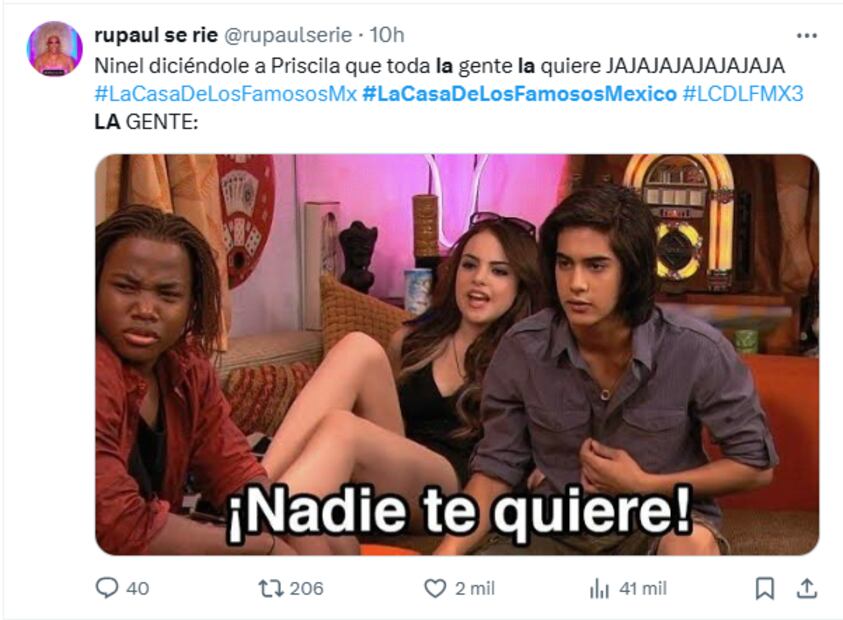Click the reply speech bubble icon
The image size is (843, 620).
[106, 588]
